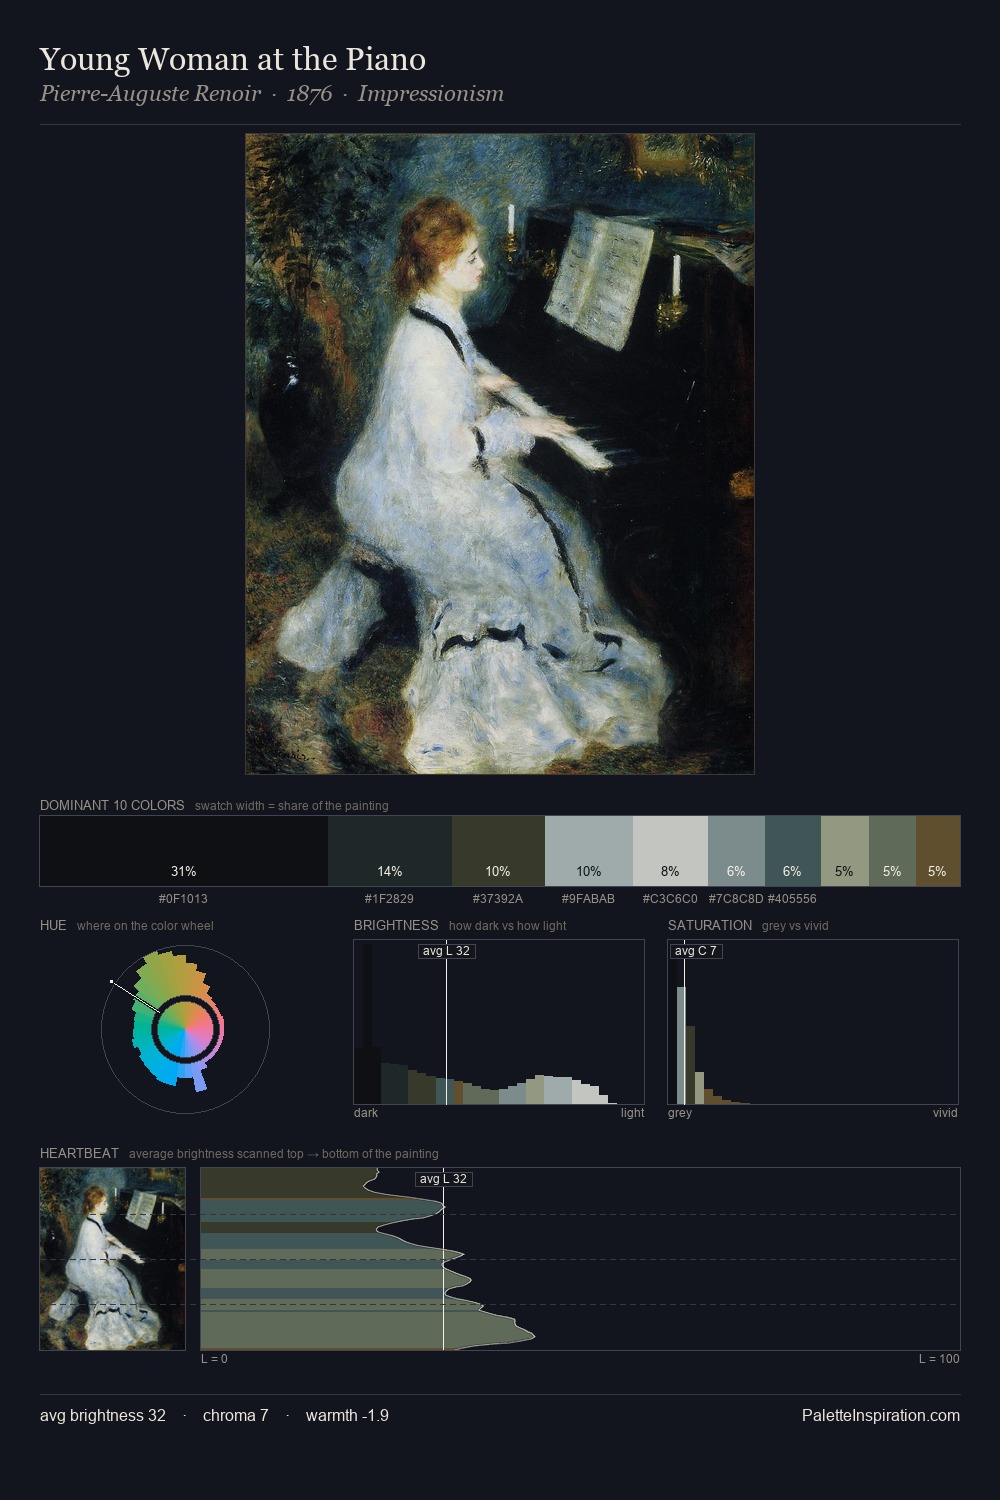The image size is (1000, 1500).
Task: Click the hex code #0F1013 label
Action: 184,899
